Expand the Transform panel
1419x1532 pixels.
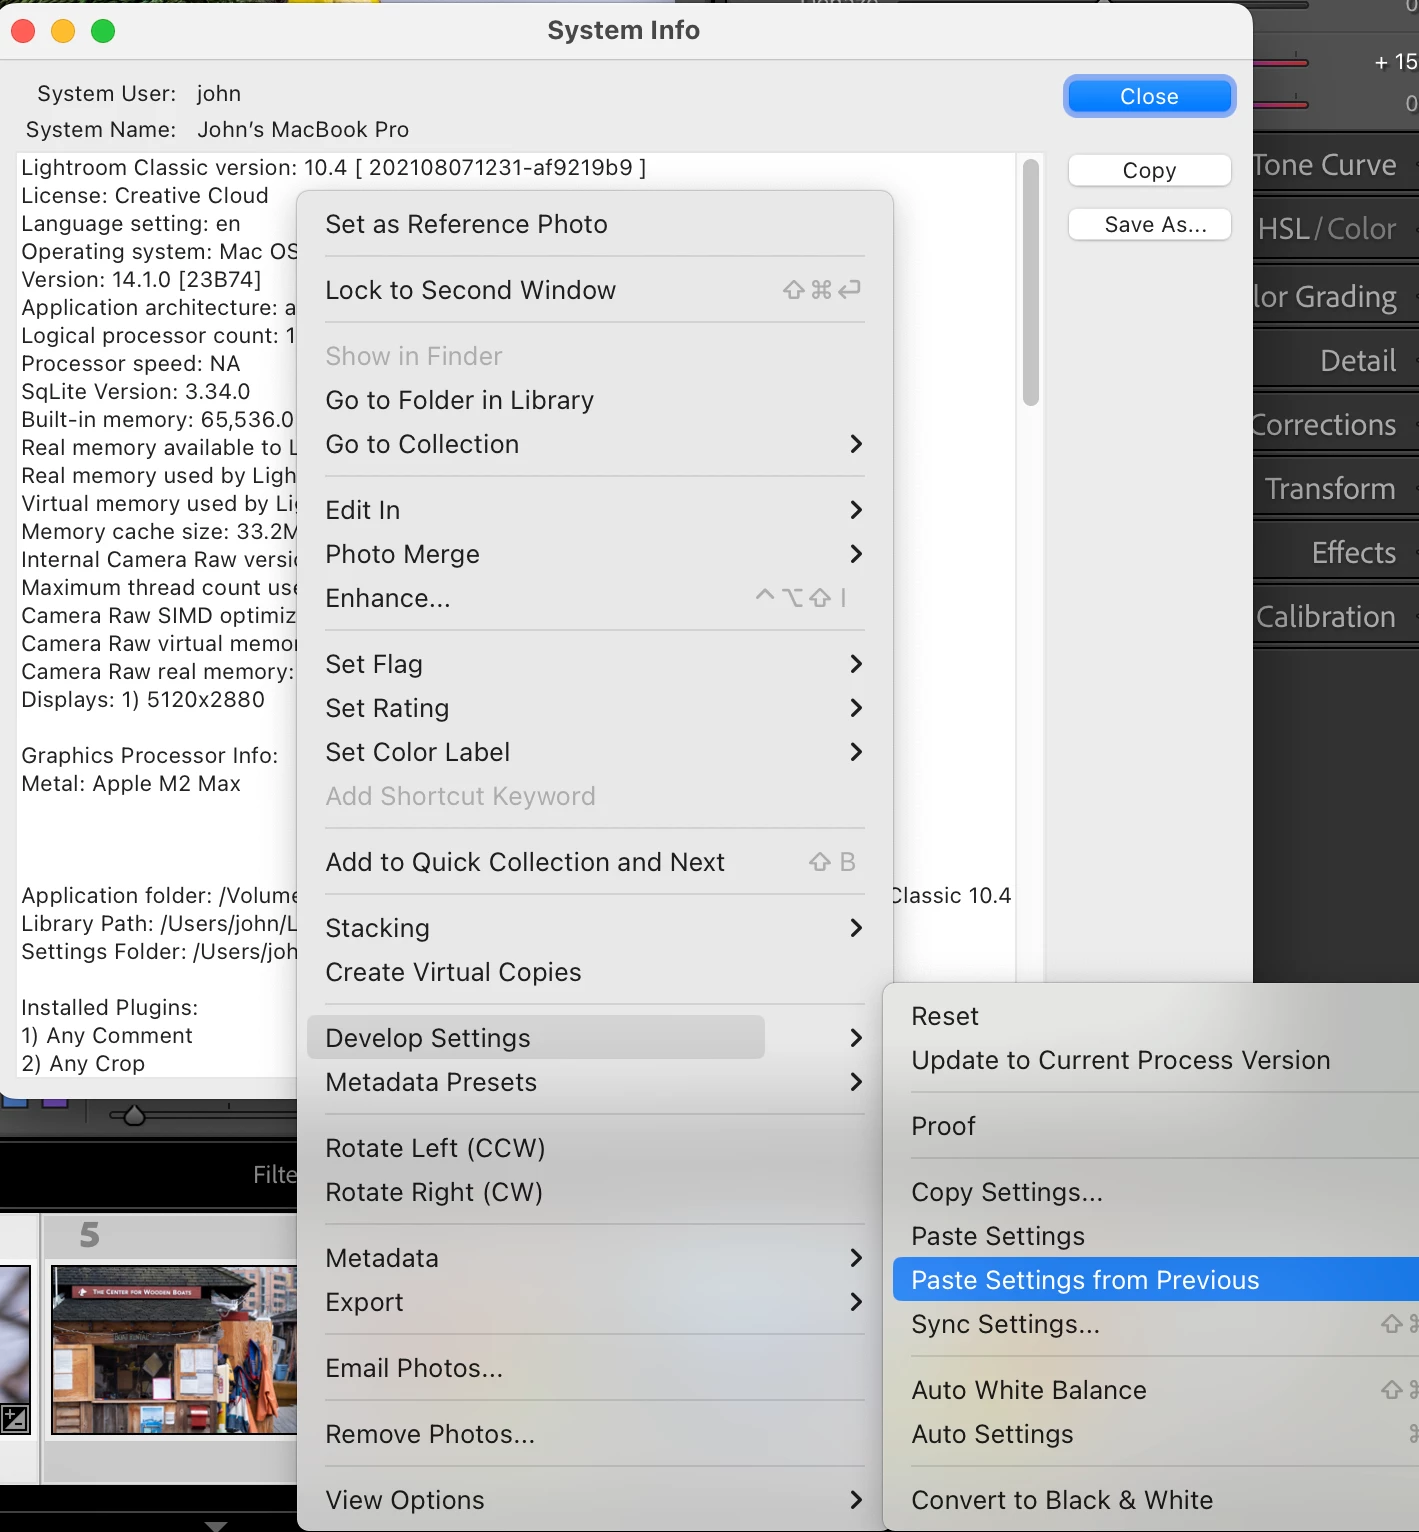(1336, 489)
